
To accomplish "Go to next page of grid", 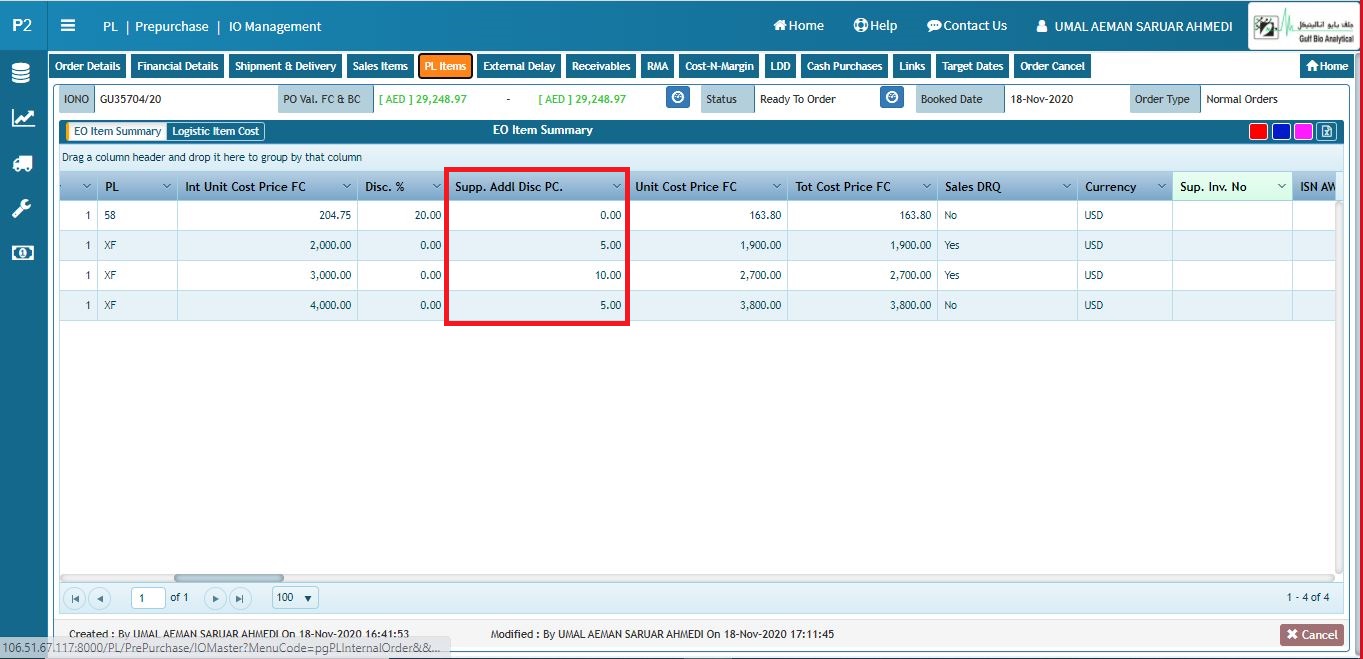I will (214, 598).
